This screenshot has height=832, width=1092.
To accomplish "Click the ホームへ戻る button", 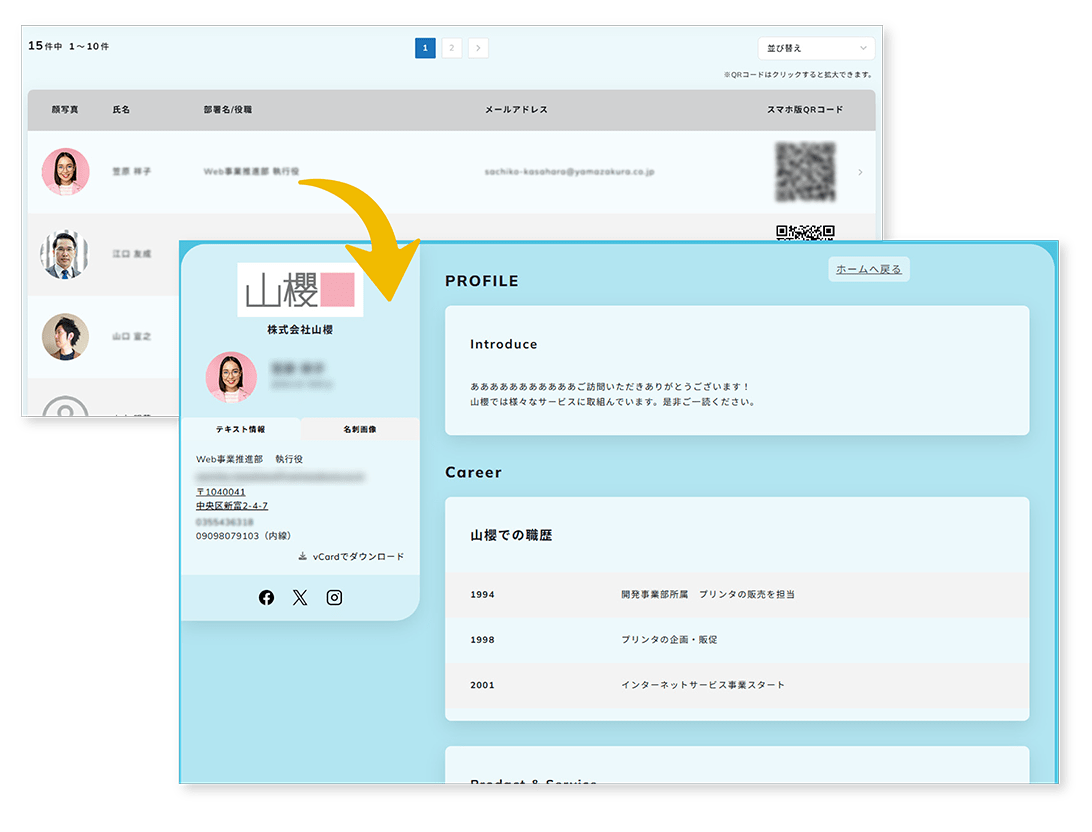I will pyautogui.click(x=868, y=269).
